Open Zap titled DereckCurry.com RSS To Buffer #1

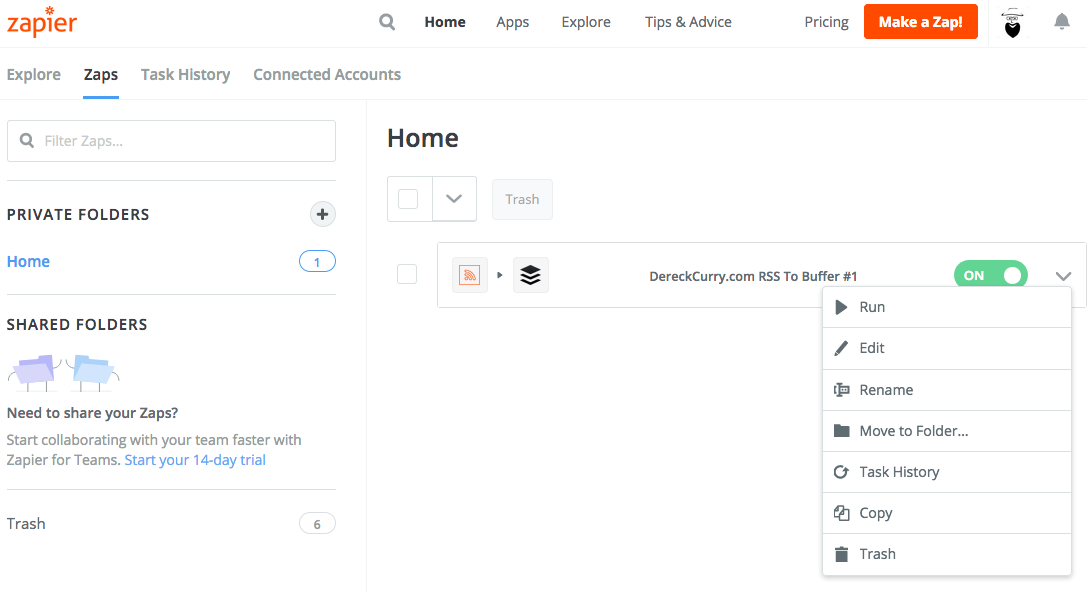tap(753, 276)
